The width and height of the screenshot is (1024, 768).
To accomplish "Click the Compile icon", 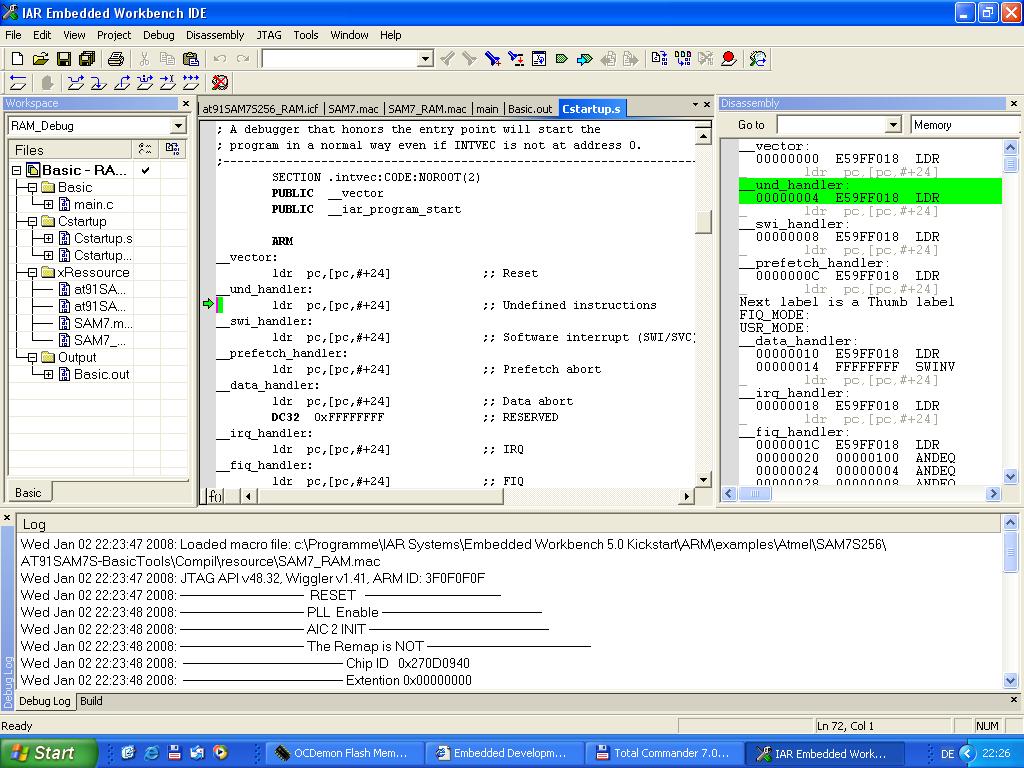I will [659, 59].
